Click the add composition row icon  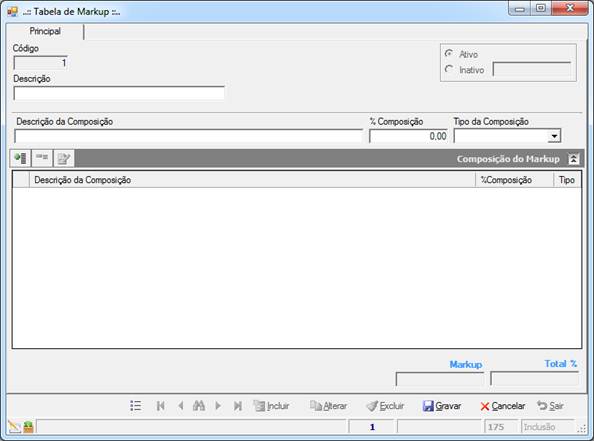tap(20, 158)
